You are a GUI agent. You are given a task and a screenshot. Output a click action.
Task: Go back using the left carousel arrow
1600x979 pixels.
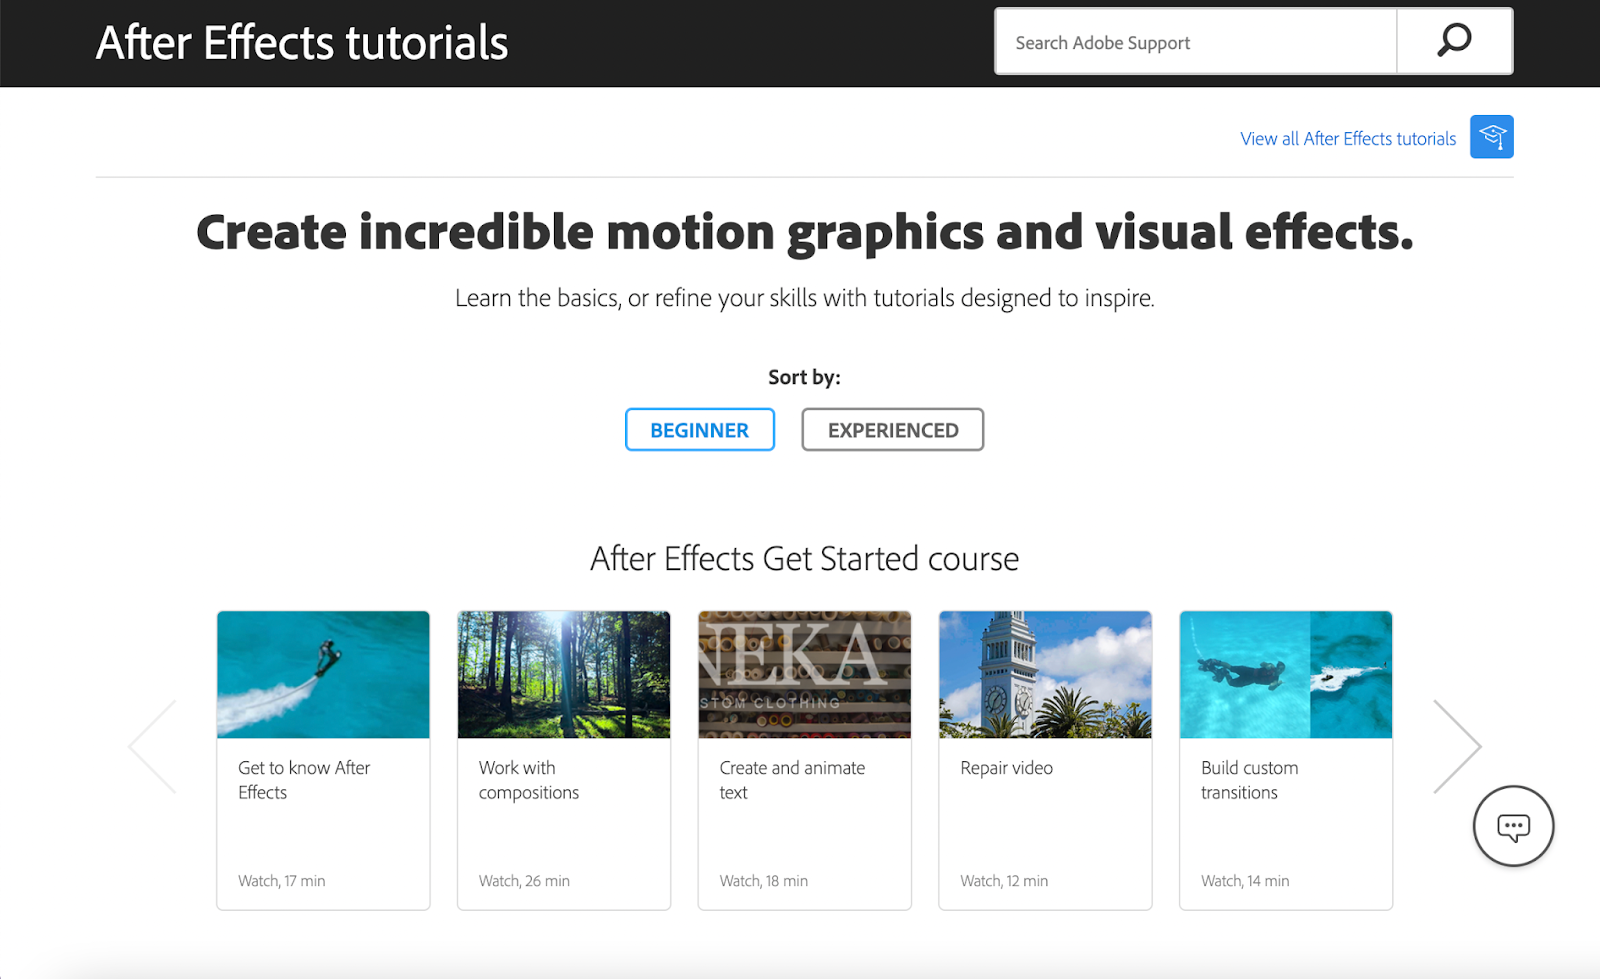pyautogui.click(x=148, y=745)
